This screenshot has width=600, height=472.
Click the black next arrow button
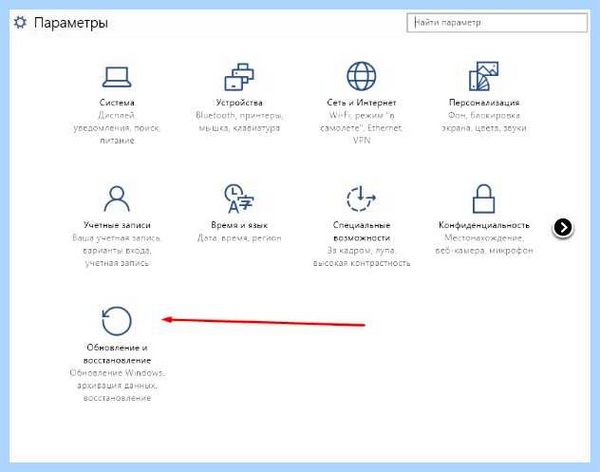click(x=562, y=227)
